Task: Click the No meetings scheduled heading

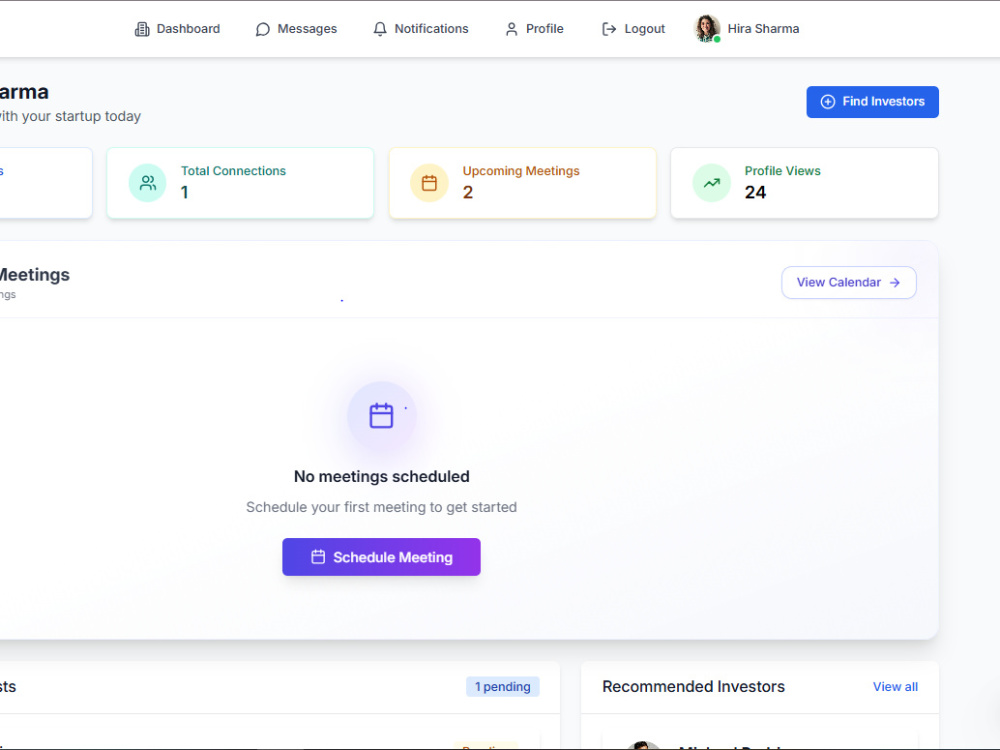Action: tap(381, 476)
